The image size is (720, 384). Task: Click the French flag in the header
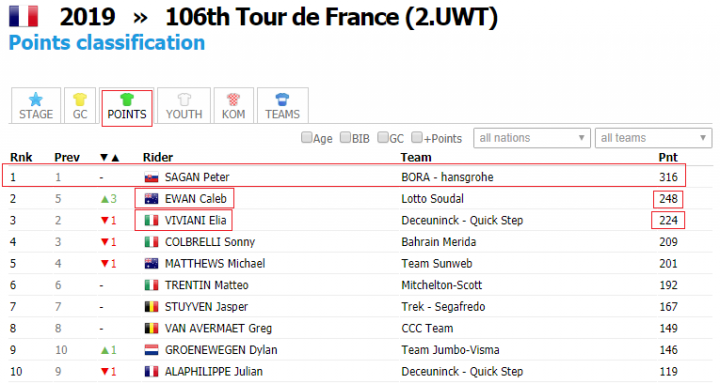click(23, 17)
